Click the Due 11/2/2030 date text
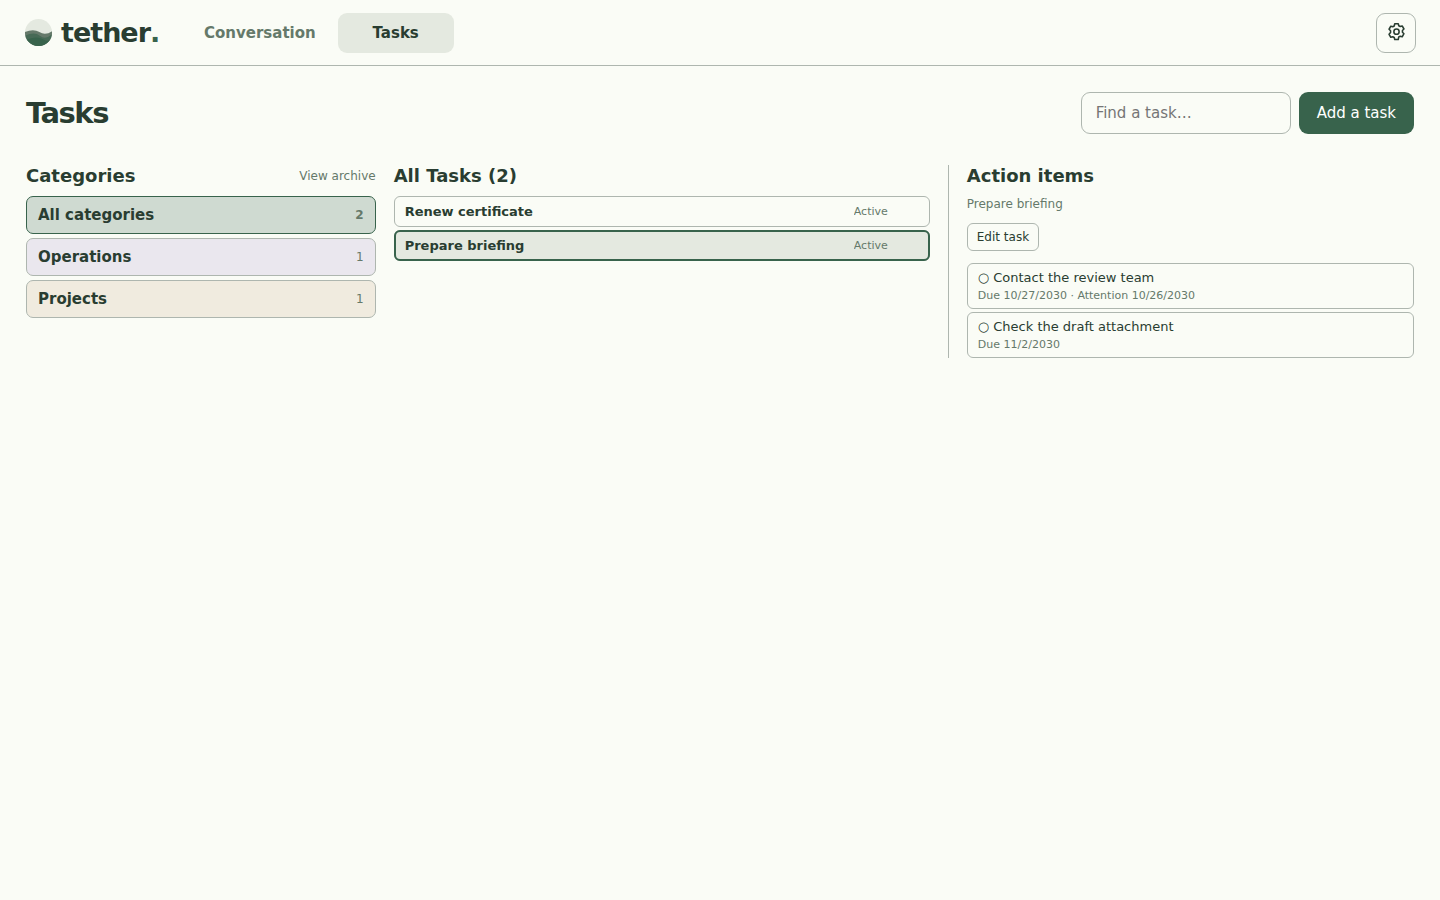This screenshot has height=900, width=1440. pyautogui.click(x=1018, y=344)
